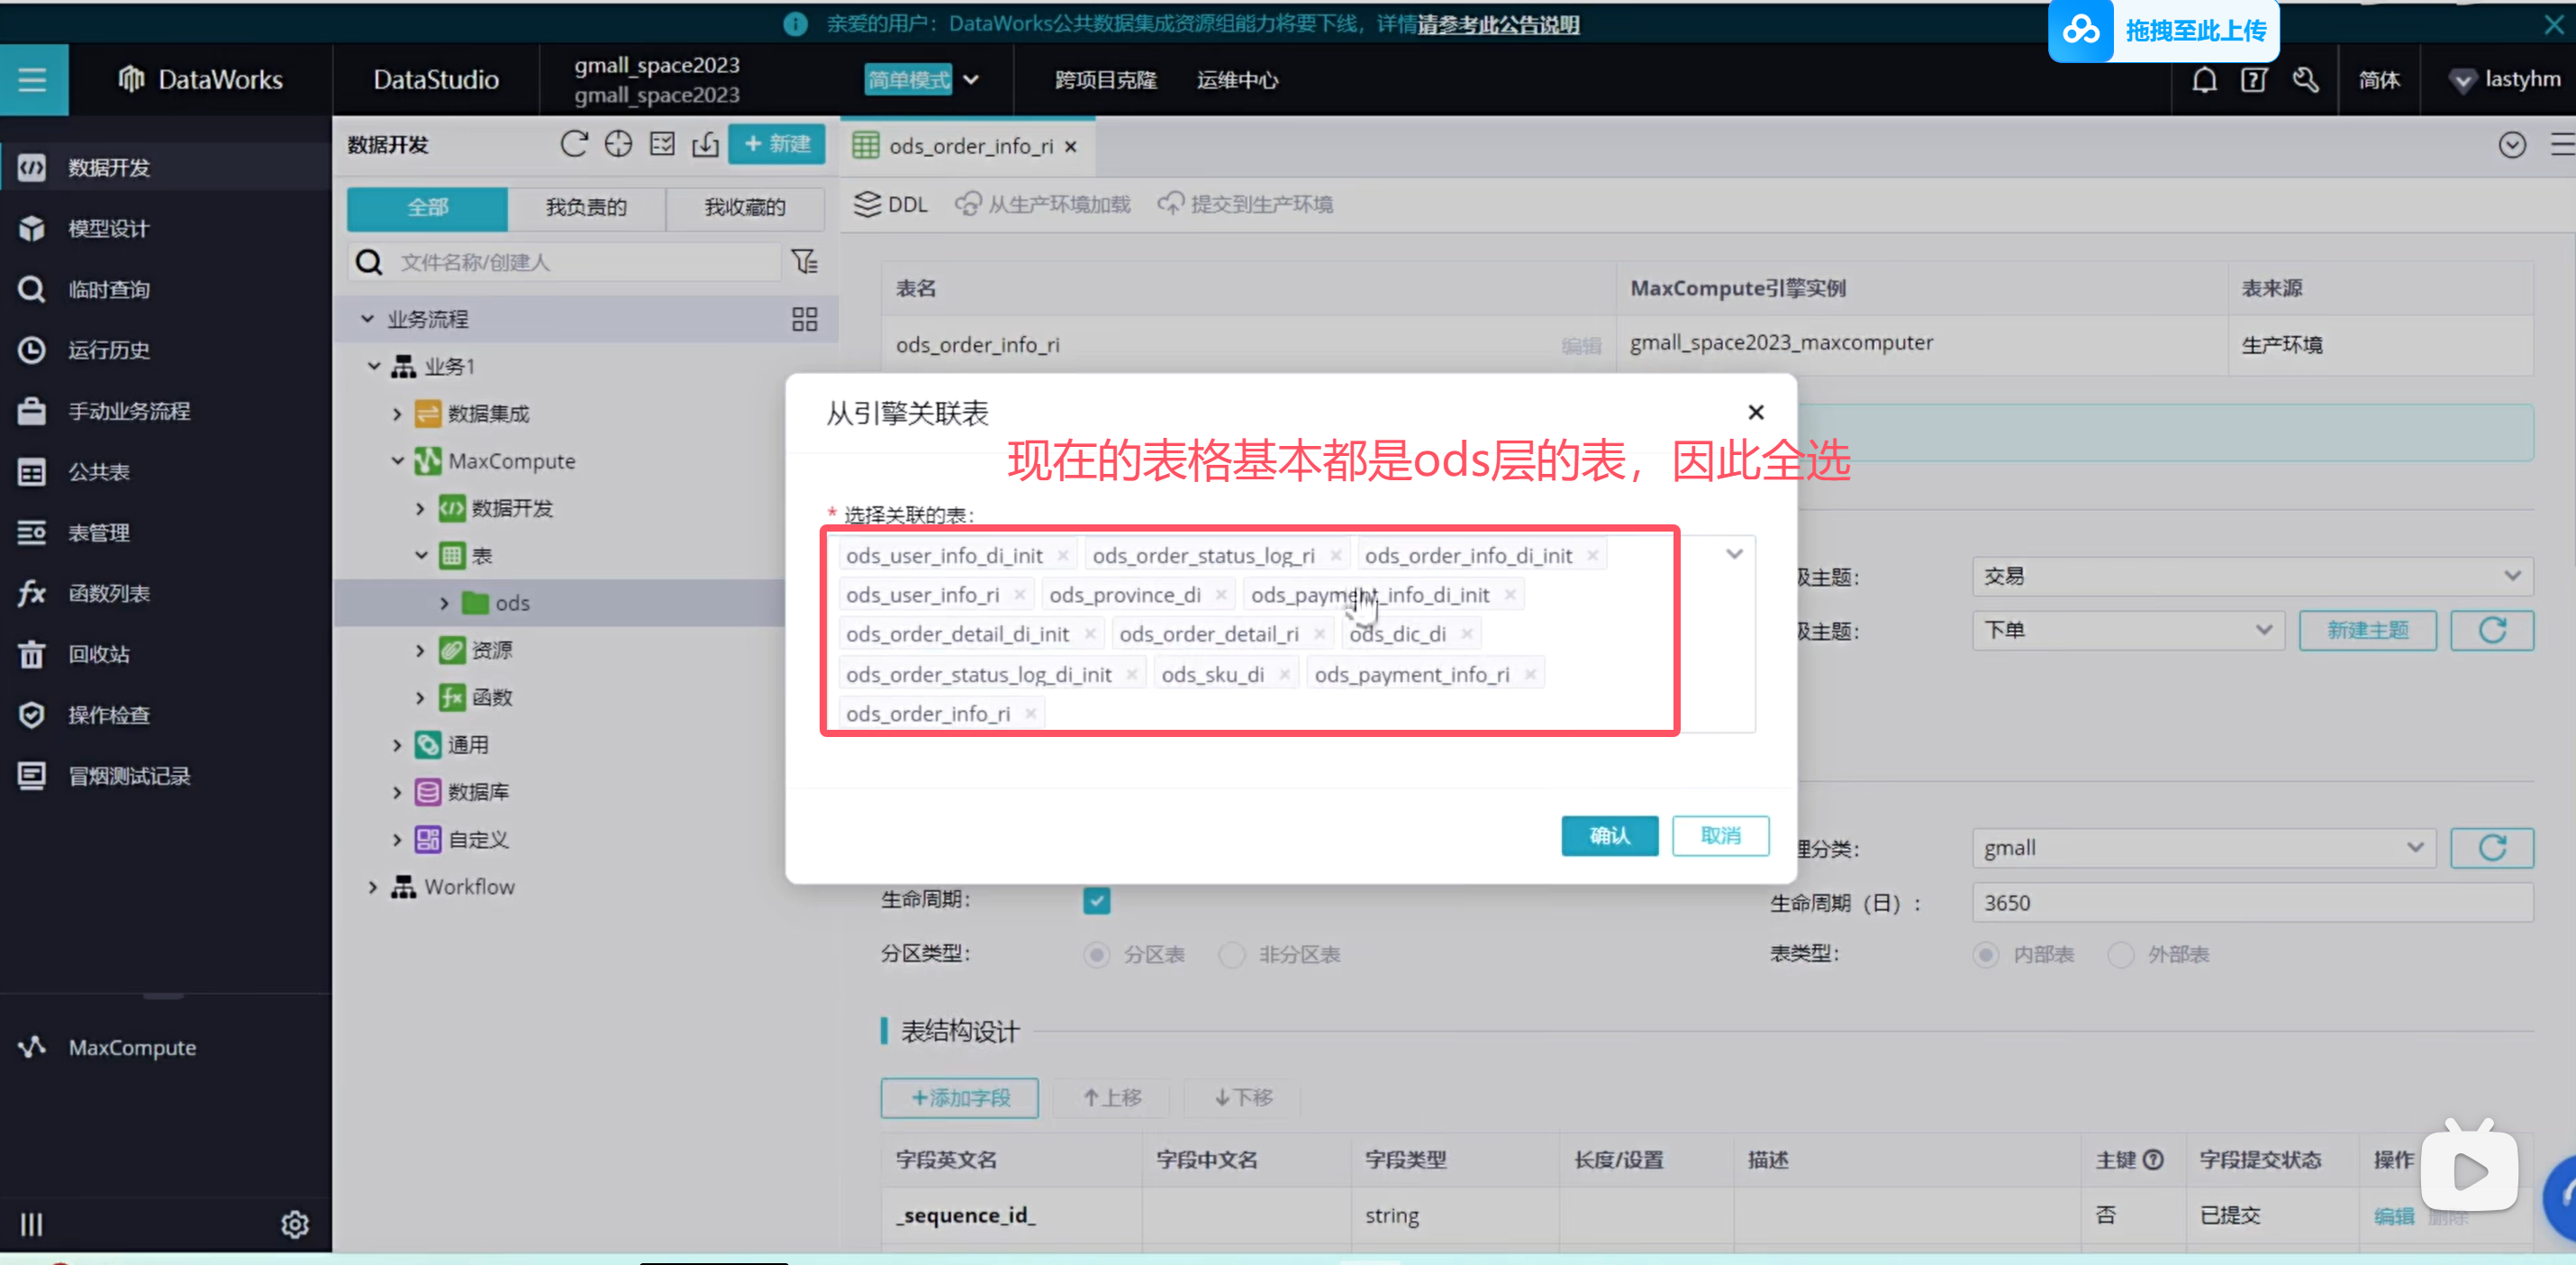Screen dimensions: 2576x1265
Task: Click the import icon beside 新建 button
Action: (x=705, y=144)
